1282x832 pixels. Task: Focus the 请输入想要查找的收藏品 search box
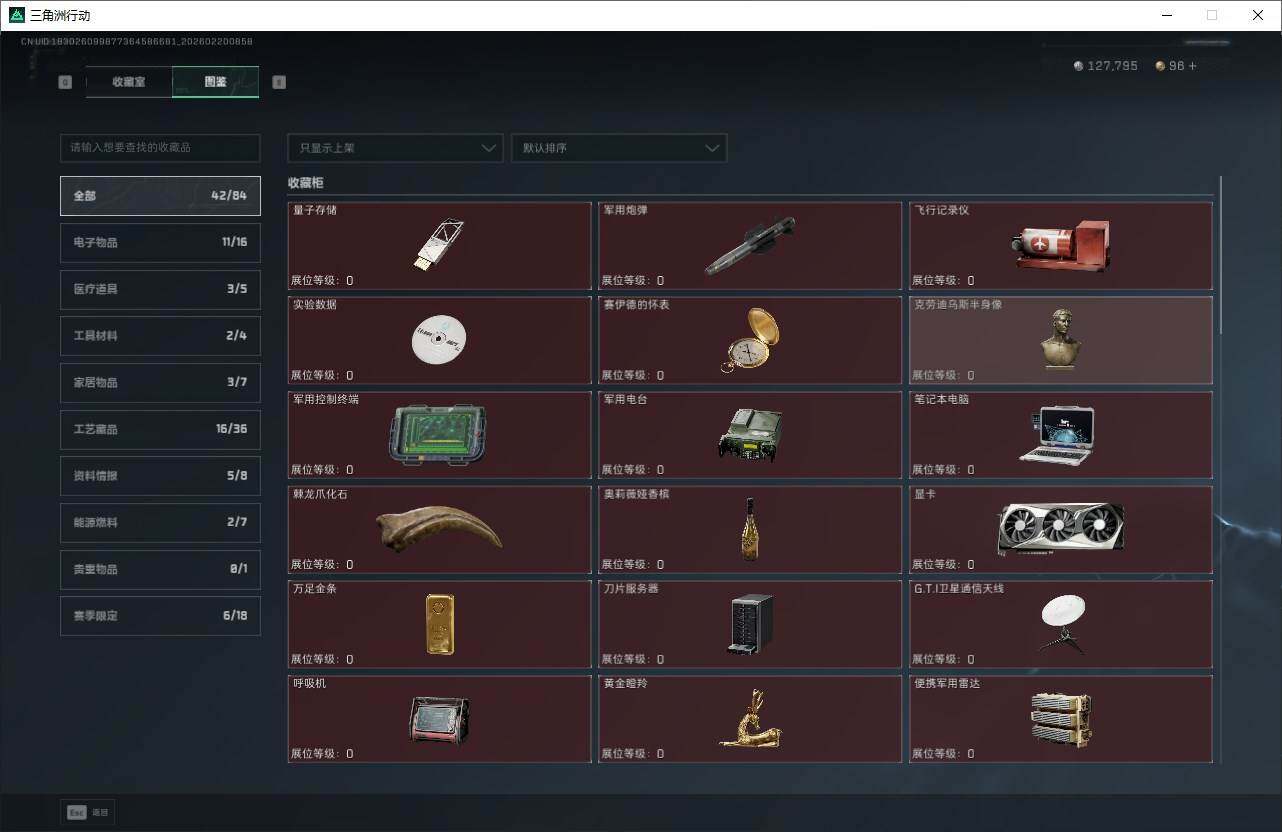[x=160, y=148]
